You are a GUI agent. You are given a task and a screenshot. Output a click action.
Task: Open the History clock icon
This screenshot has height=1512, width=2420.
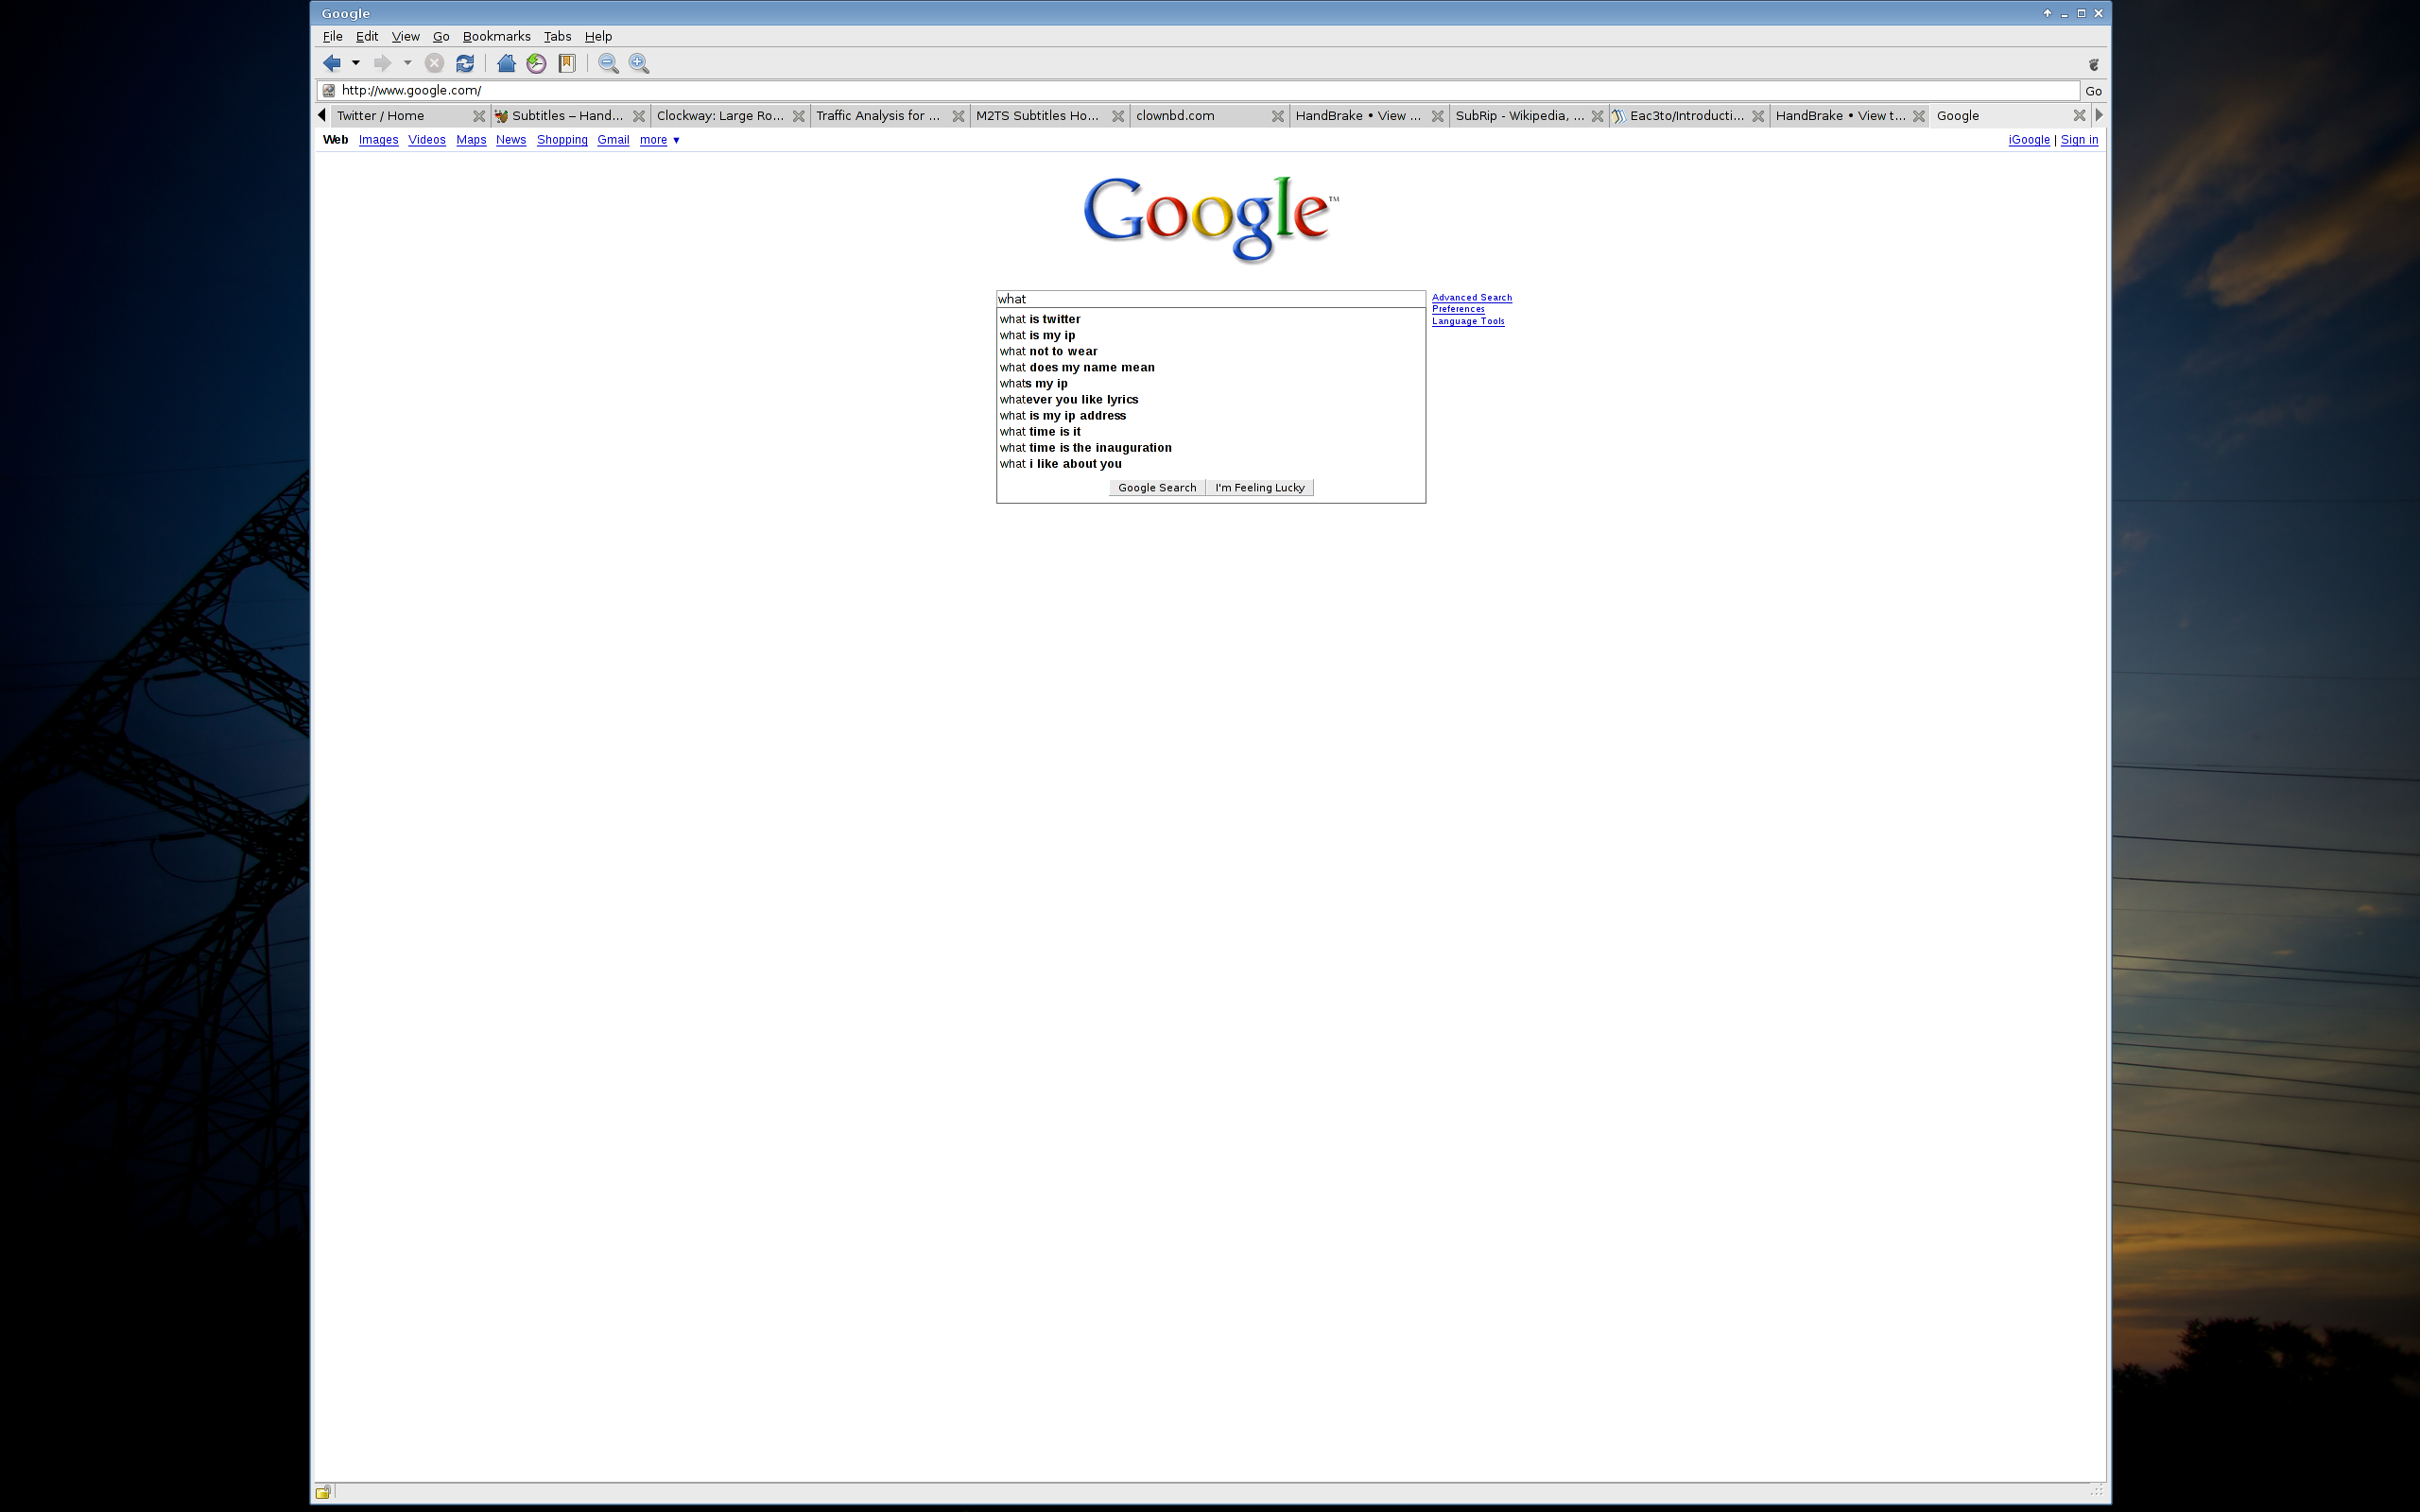click(x=537, y=63)
